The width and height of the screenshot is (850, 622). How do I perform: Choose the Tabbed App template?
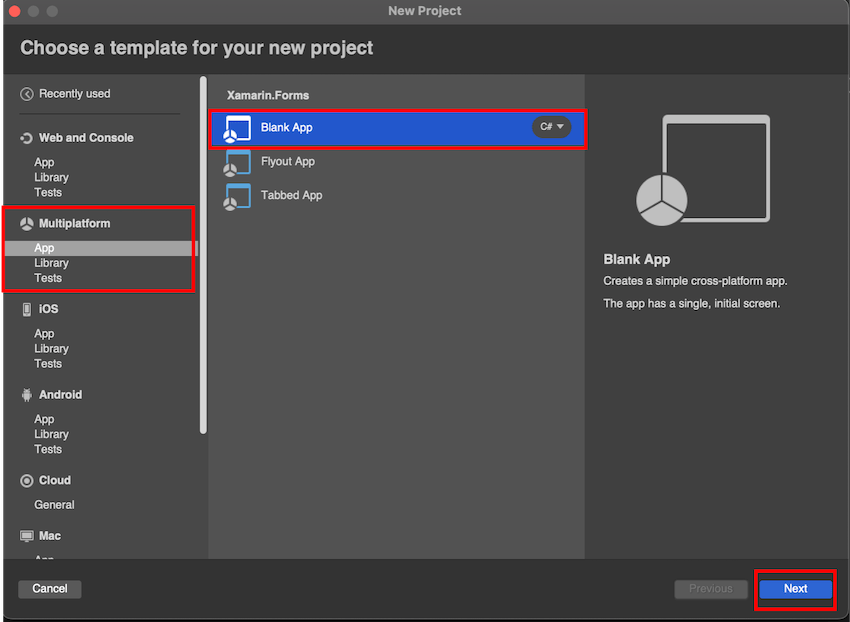tap(291, 195)
